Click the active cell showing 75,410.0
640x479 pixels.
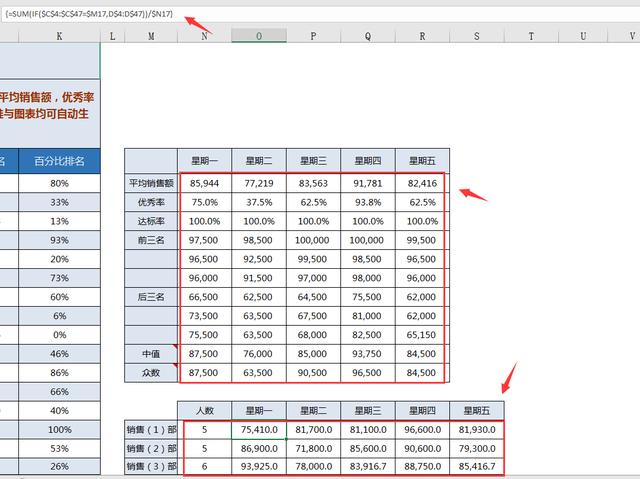[259, 429]
